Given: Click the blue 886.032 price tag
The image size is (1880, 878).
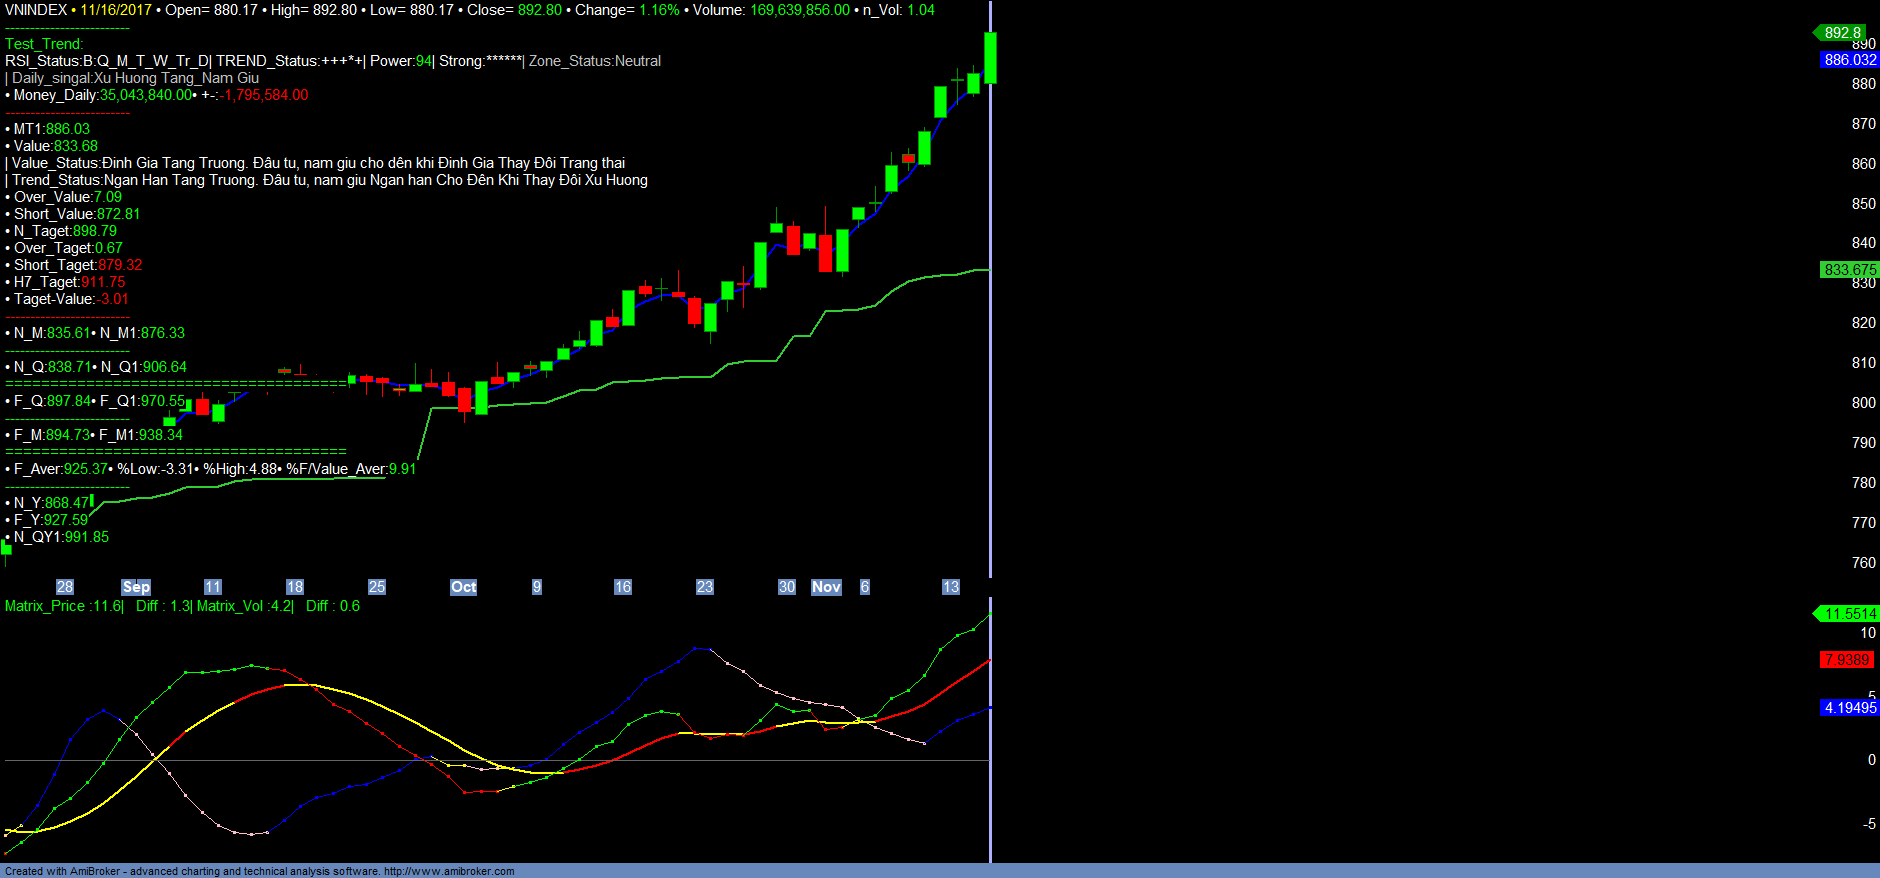Looking at the screenshot, I should click(1849, 60).
